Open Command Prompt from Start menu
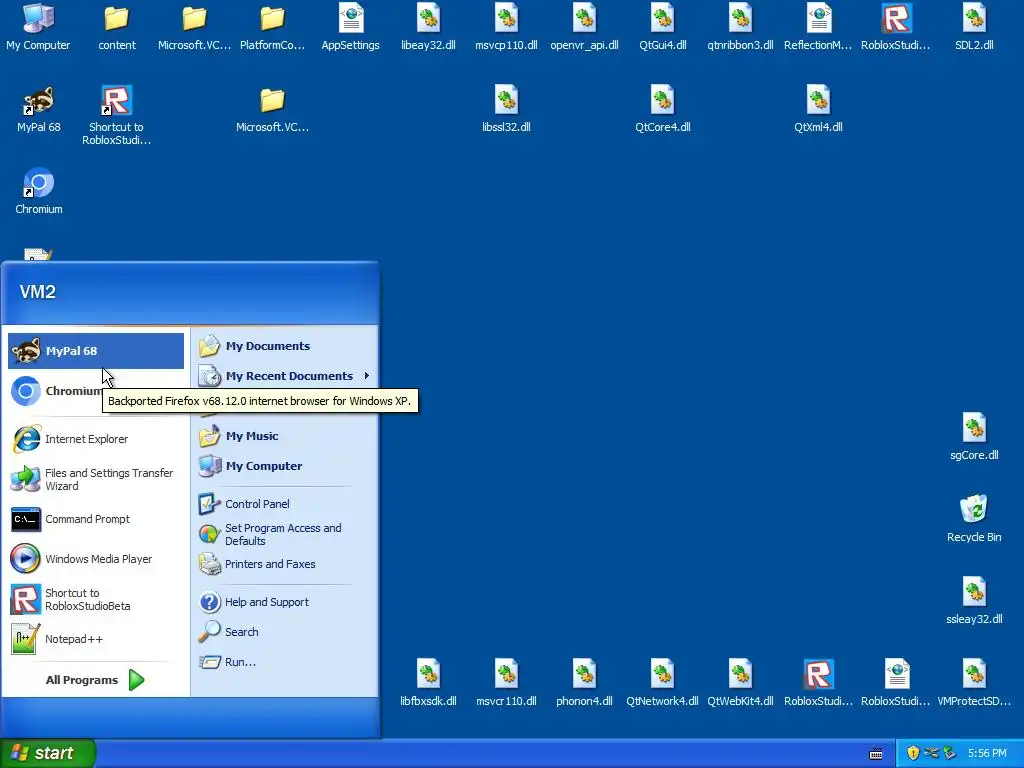The image size is (1024, 768). [96, 519]
